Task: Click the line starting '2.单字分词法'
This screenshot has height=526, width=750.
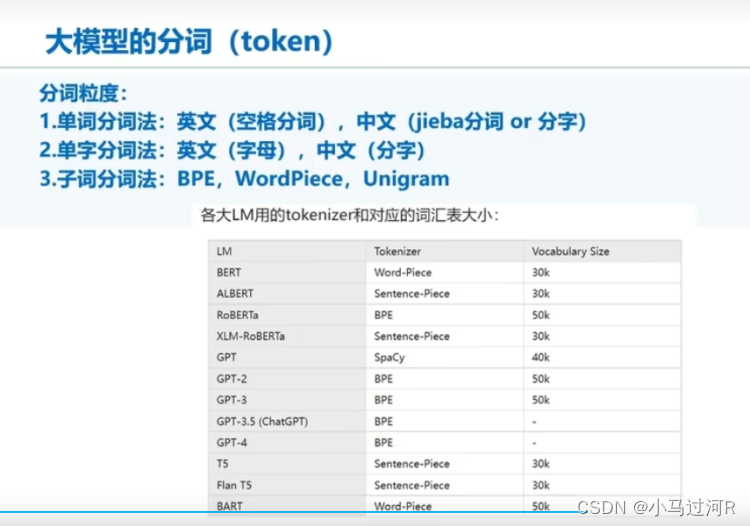Action: (x=232, y=150)
